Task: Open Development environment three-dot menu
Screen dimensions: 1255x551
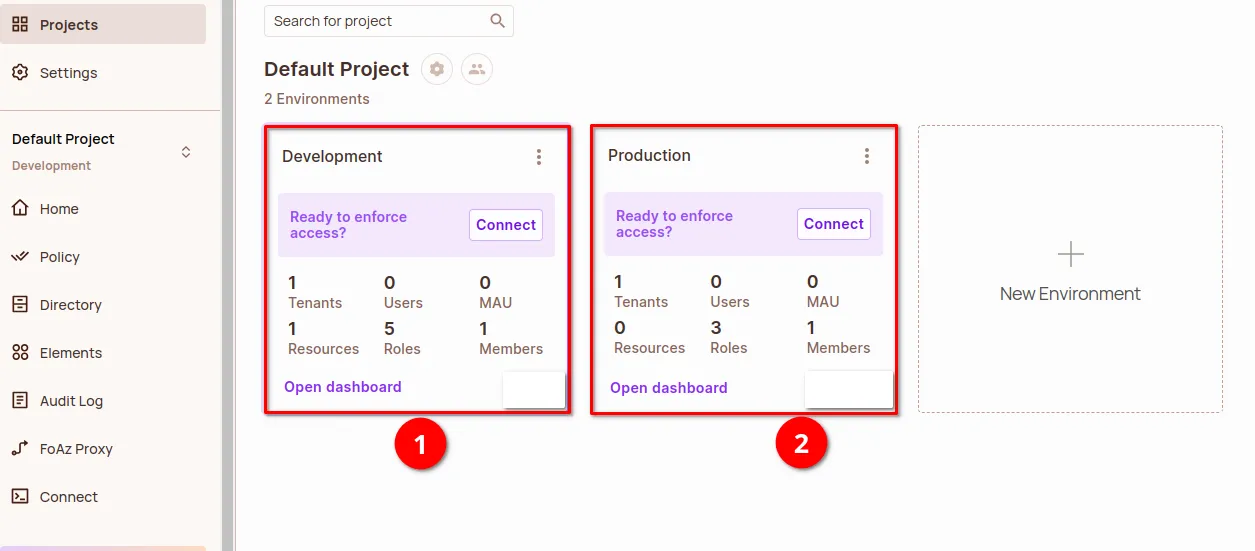Action: (539, 157)
